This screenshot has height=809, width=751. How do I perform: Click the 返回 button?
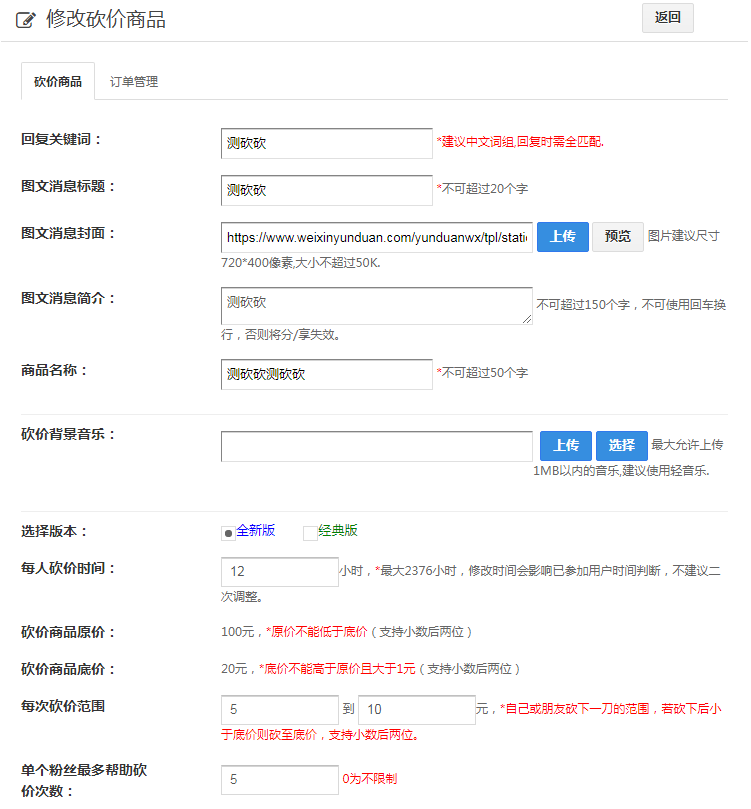[667, 18]
